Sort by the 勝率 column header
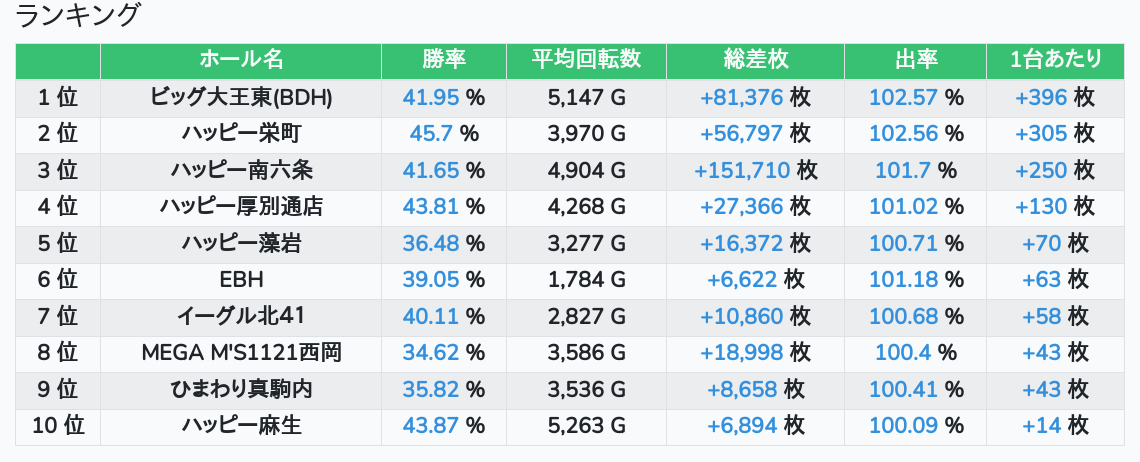Image resolution: width=1140 pixels, height=462 pixels. [444, 60]
